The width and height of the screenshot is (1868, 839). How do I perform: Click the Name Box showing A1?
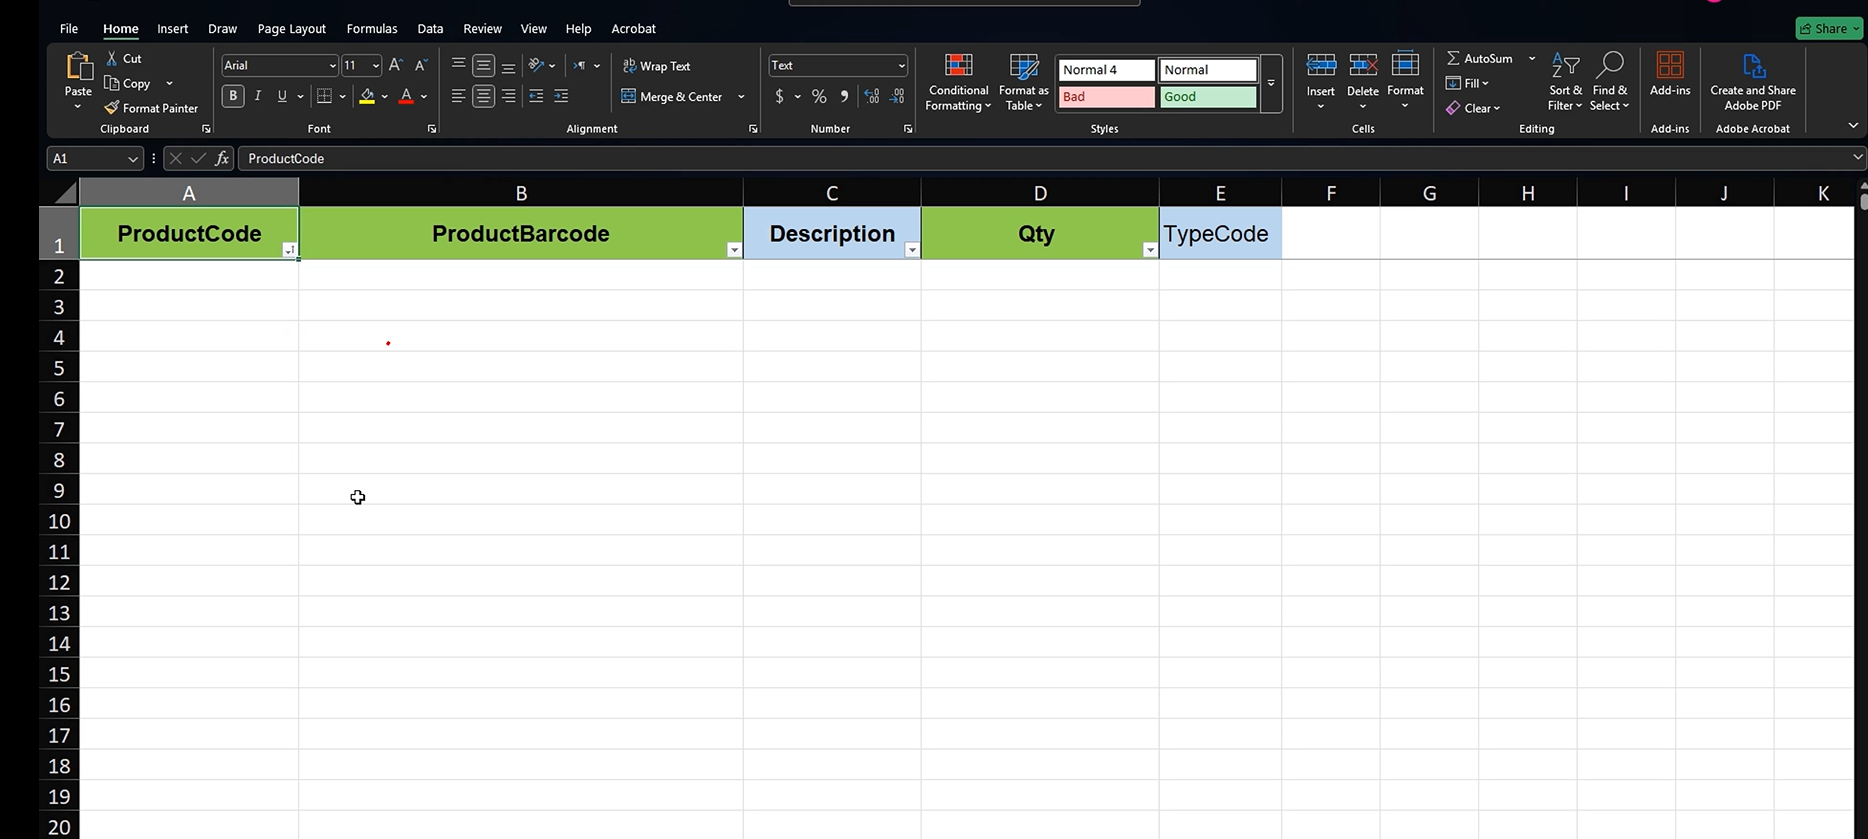pos(85,159)
